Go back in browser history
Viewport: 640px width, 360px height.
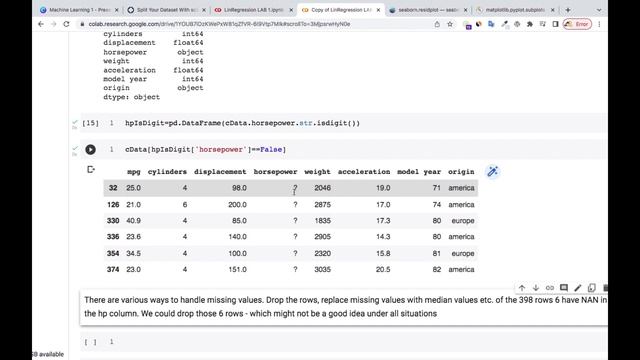coord(41,24)
